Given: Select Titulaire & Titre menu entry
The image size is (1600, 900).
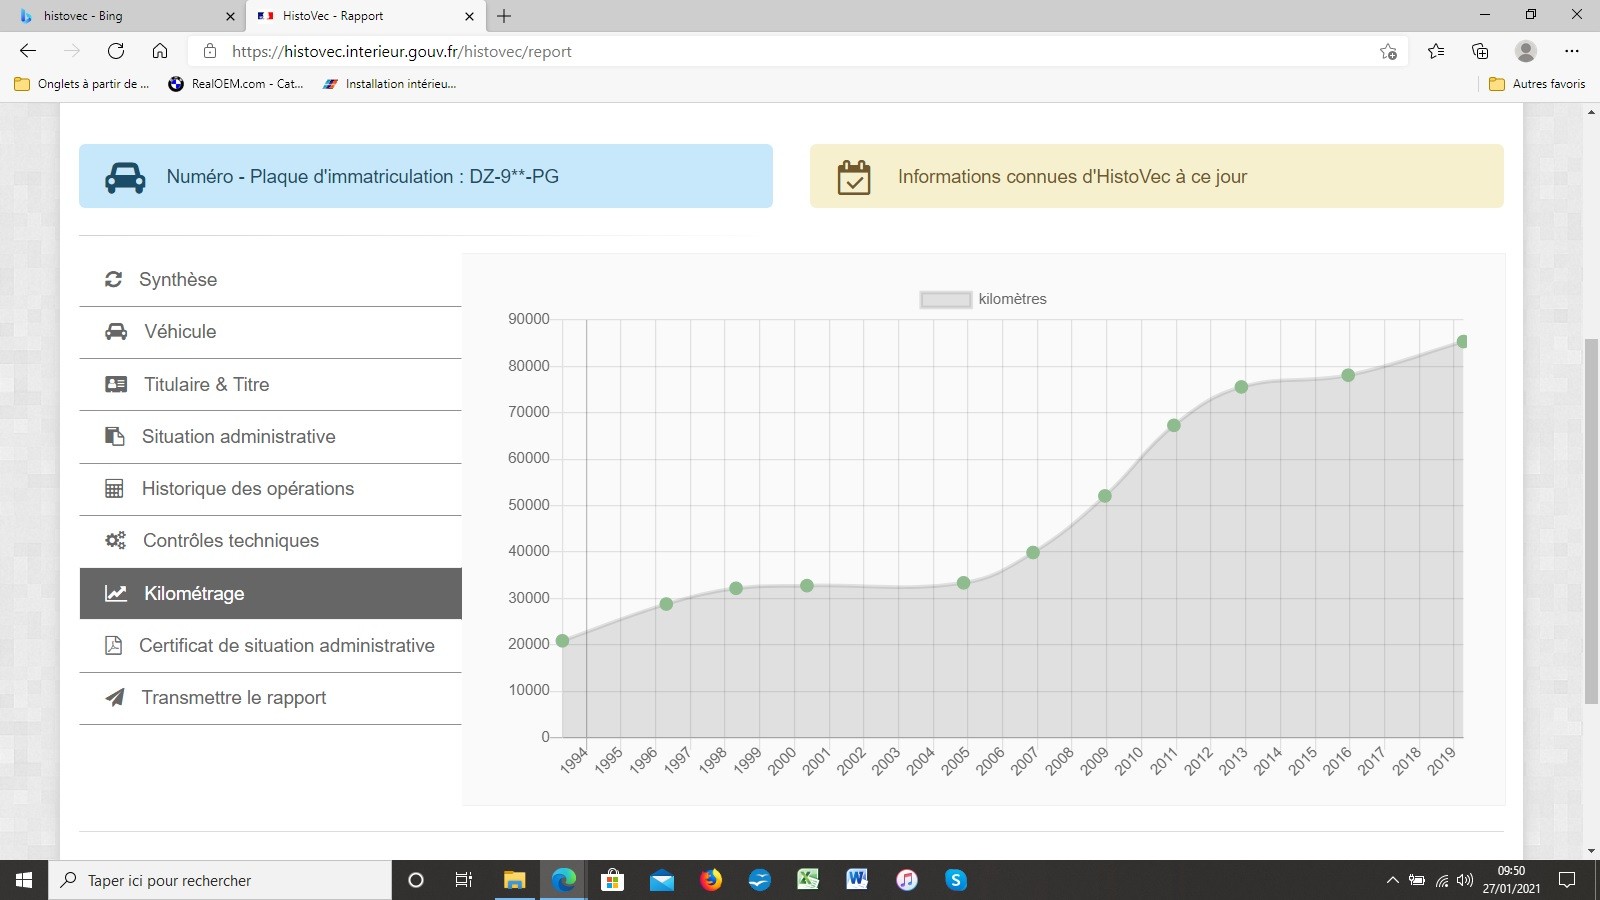Looking at the screenshot, I should 270,384.
